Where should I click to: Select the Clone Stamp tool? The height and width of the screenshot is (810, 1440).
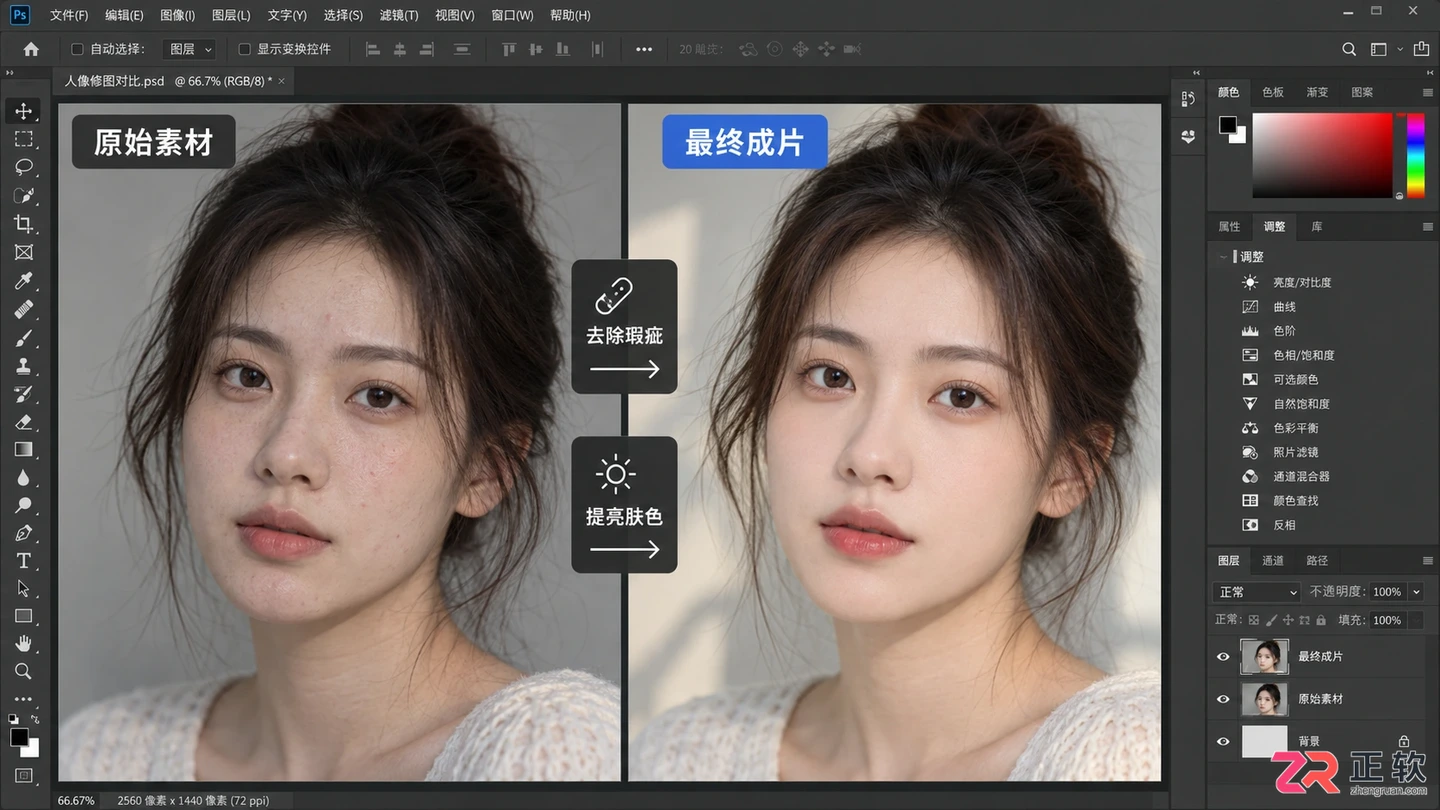pyautogui.click(x=23, y=366)
